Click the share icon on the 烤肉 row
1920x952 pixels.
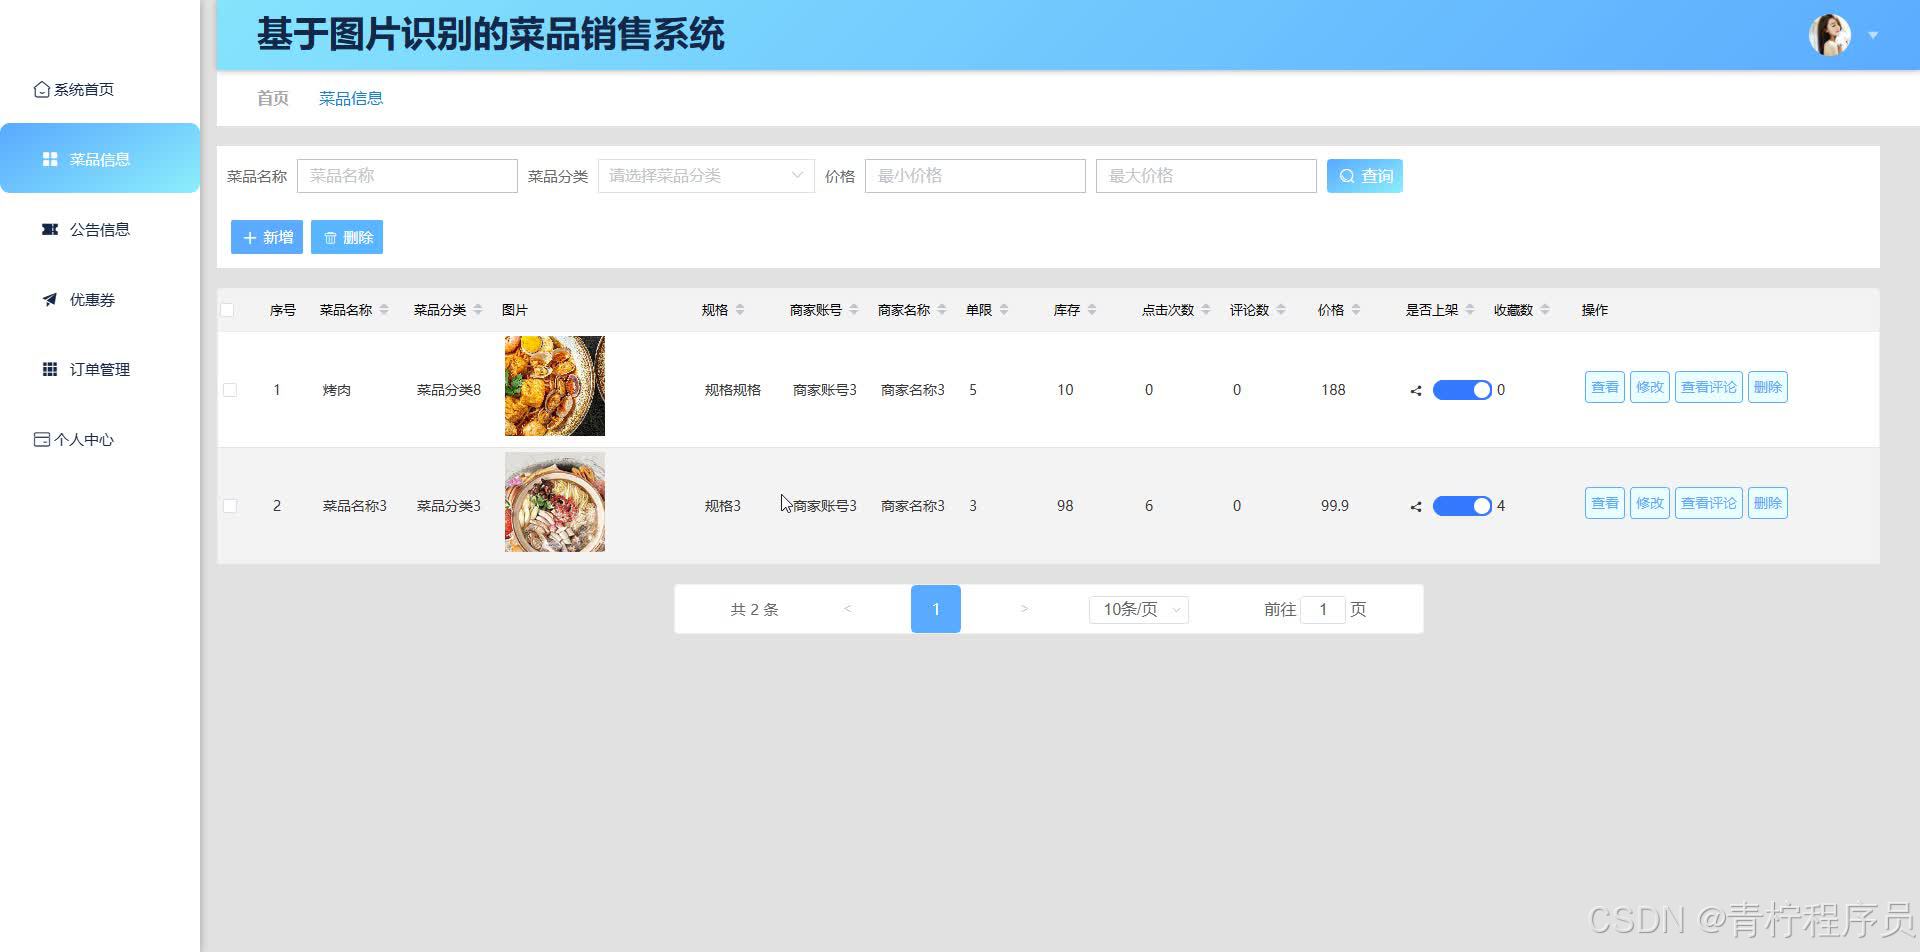1414,390
